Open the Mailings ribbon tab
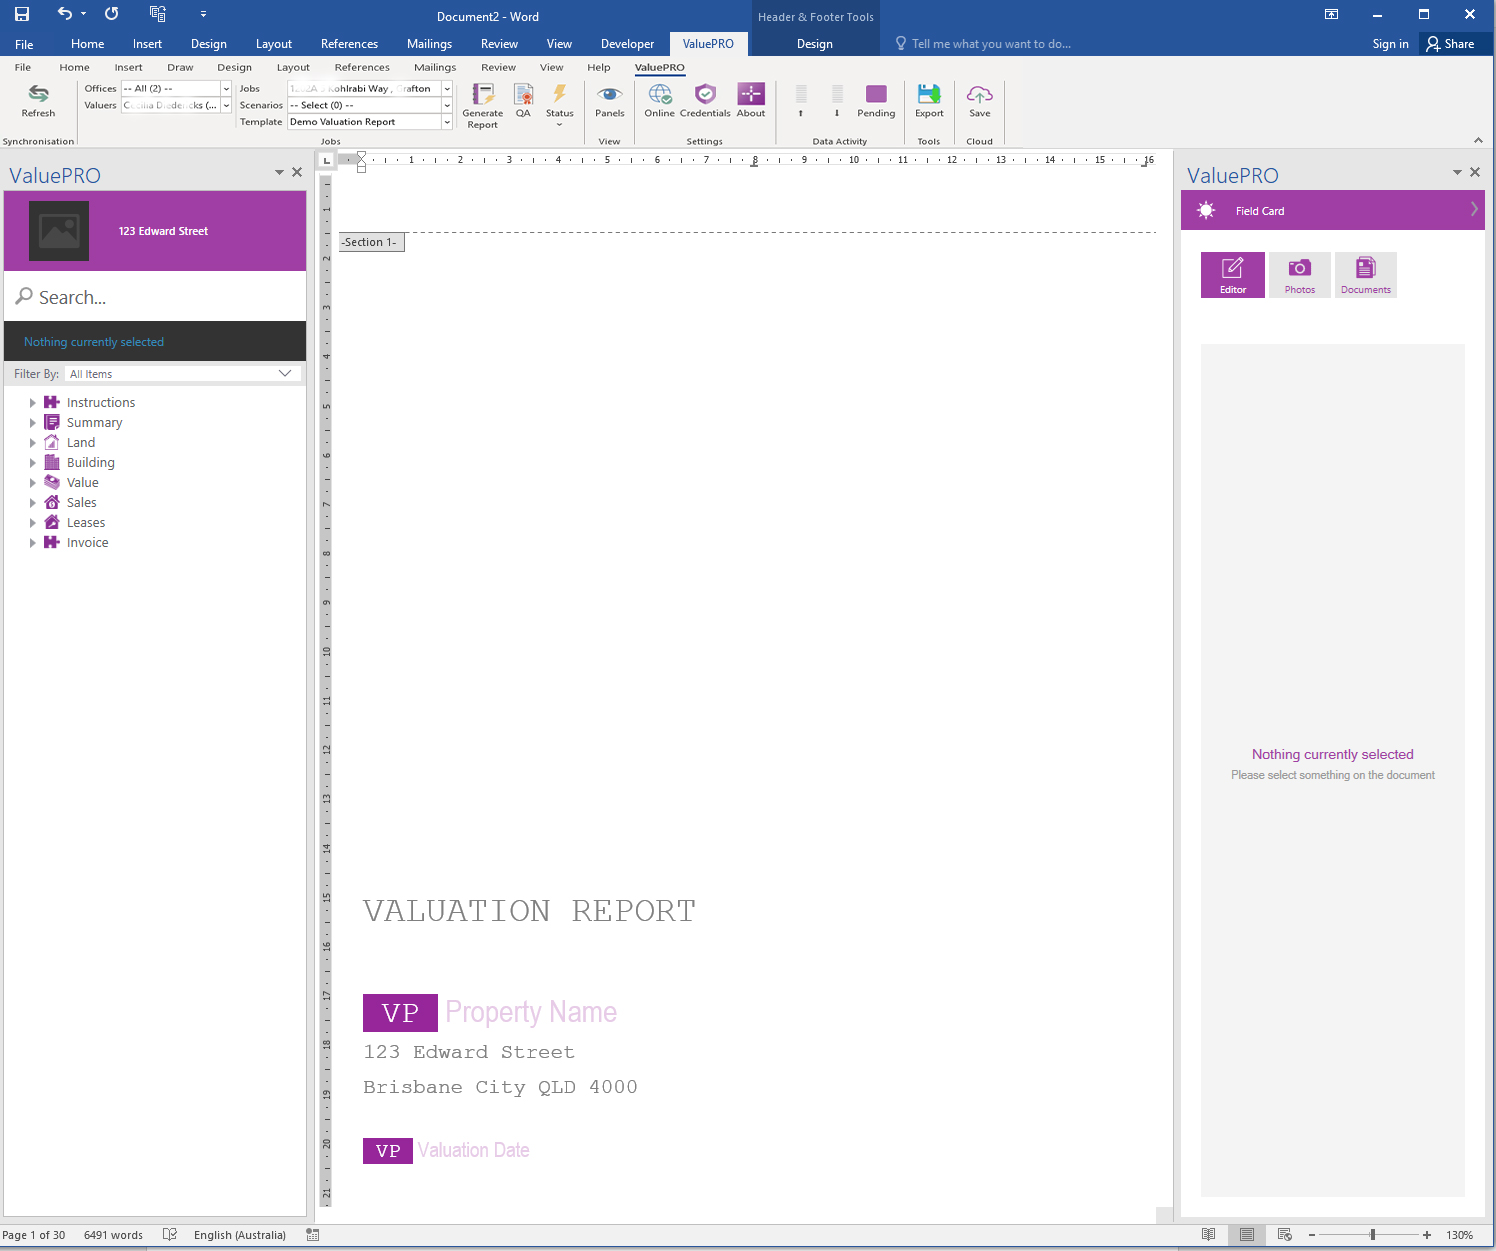The height and width of the screenshot is (1251, 1496). 429,44
